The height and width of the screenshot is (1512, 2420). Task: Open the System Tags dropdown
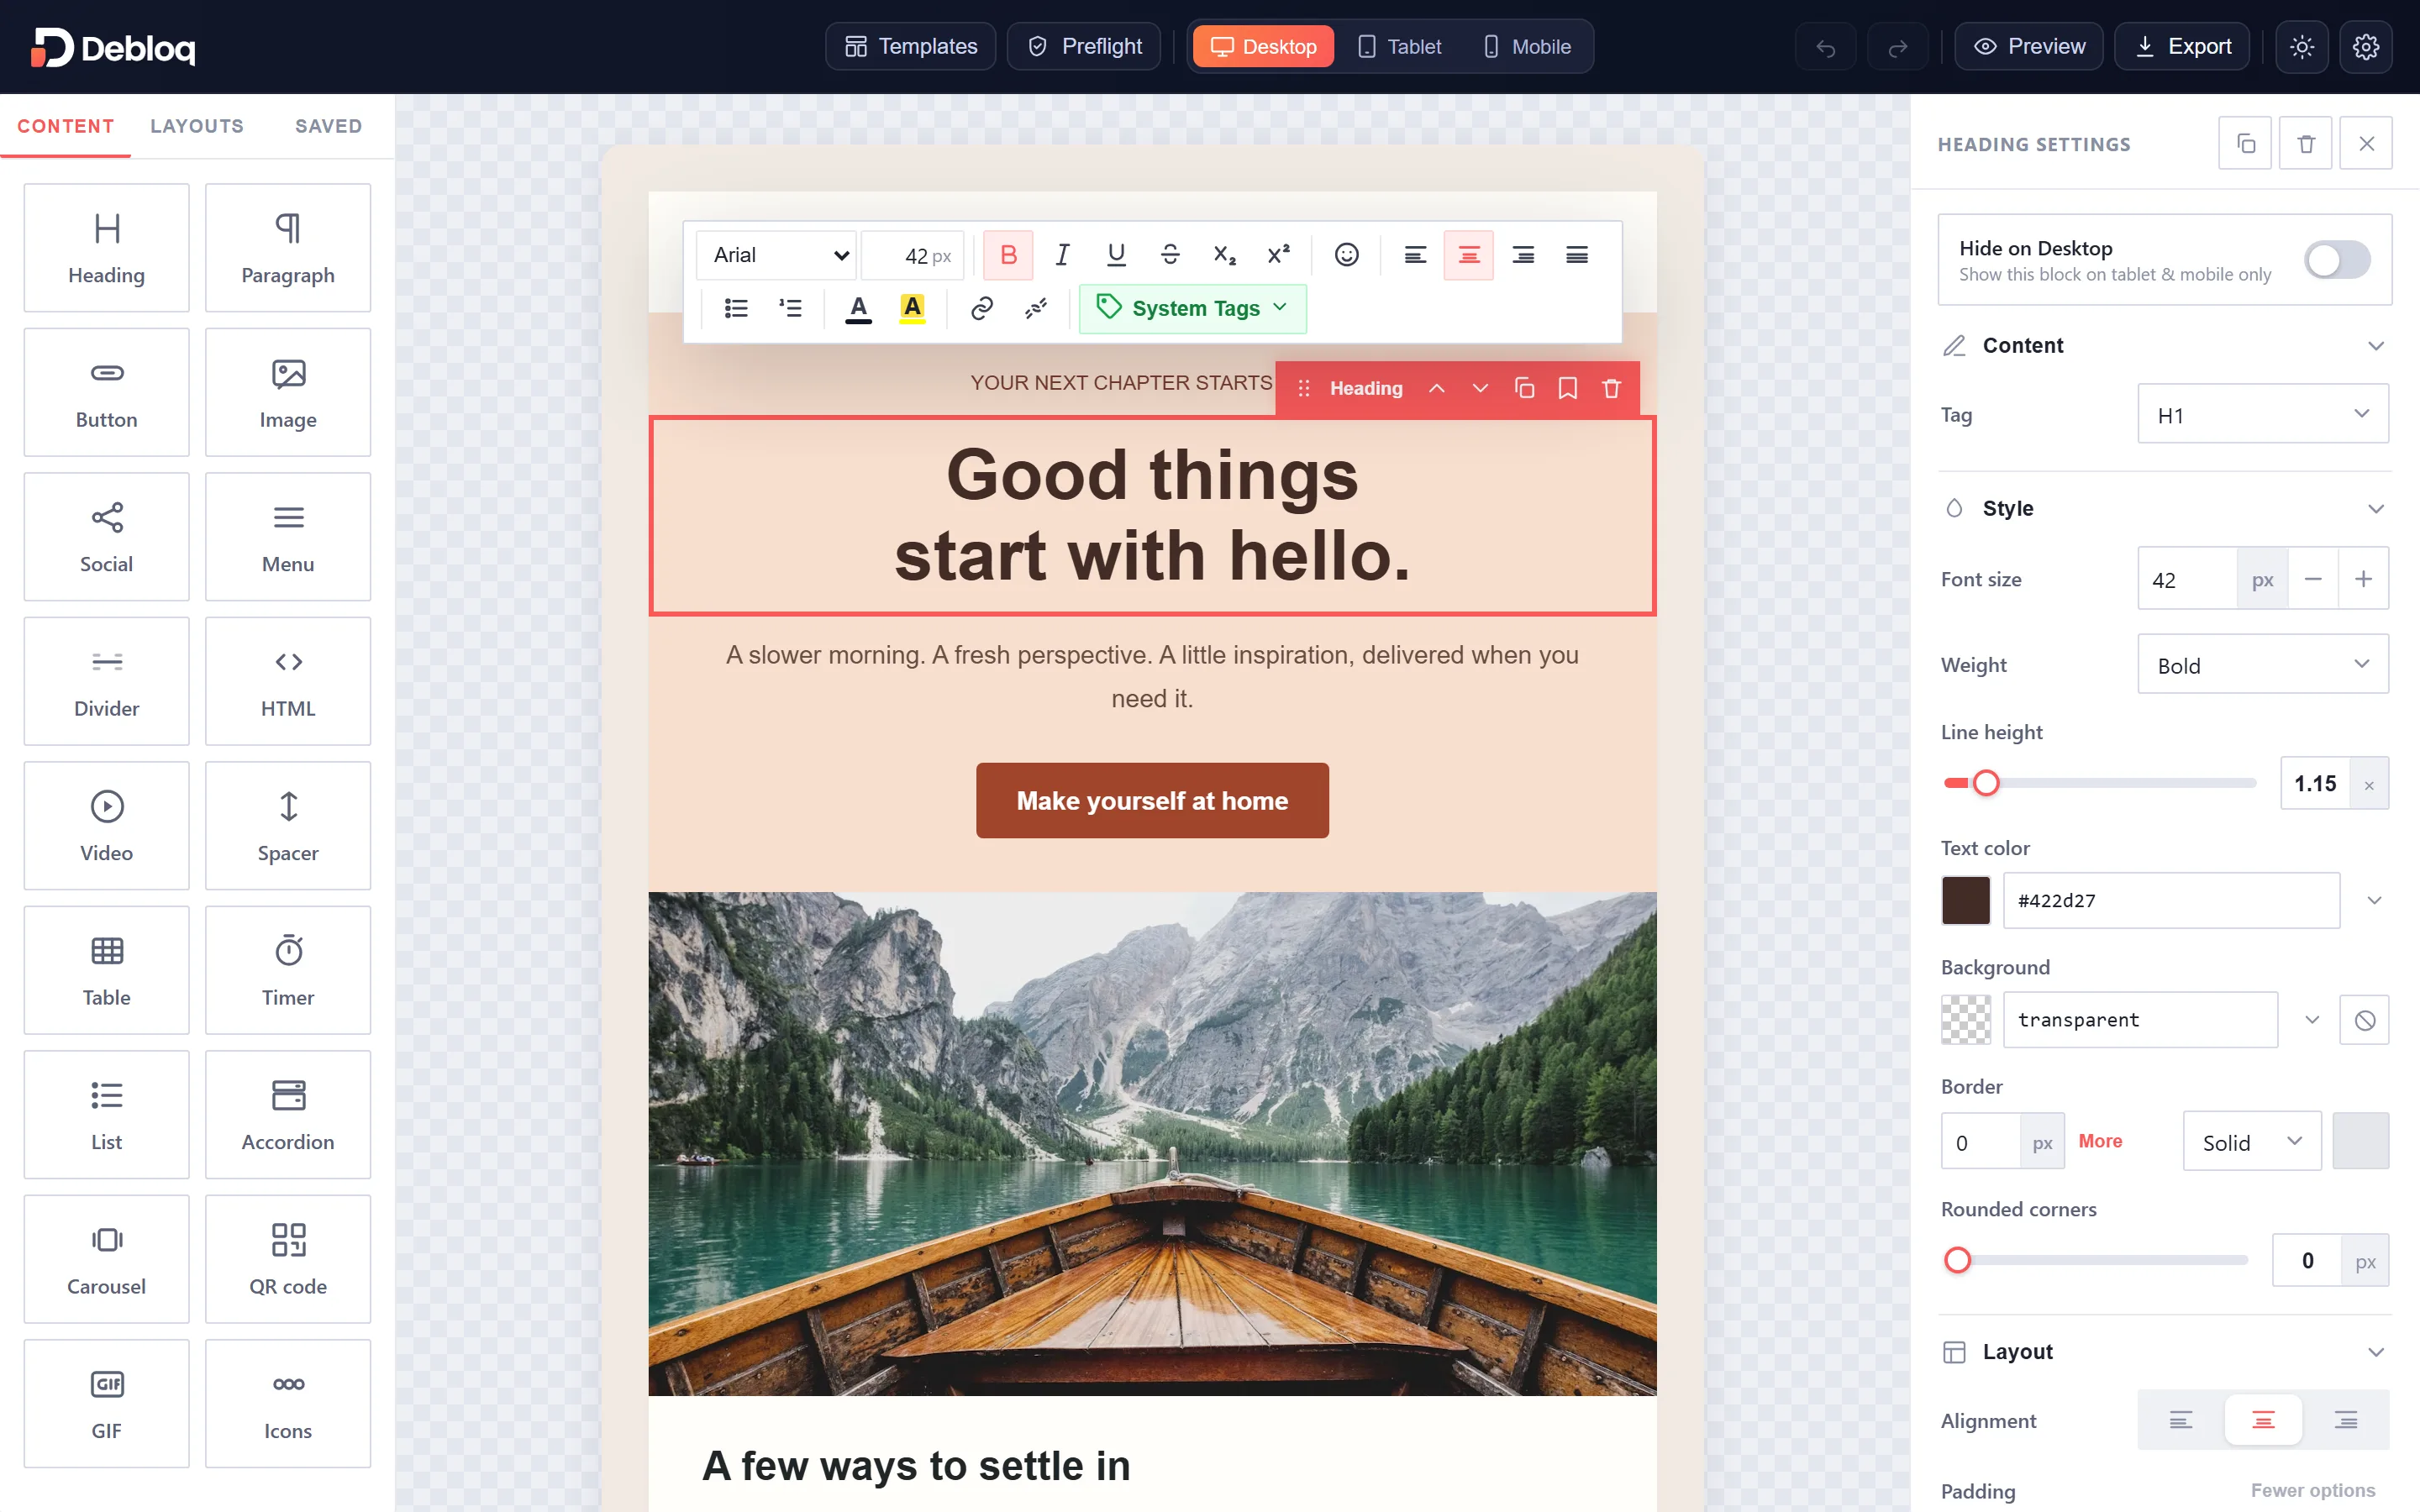click(x=1192, y=308)
